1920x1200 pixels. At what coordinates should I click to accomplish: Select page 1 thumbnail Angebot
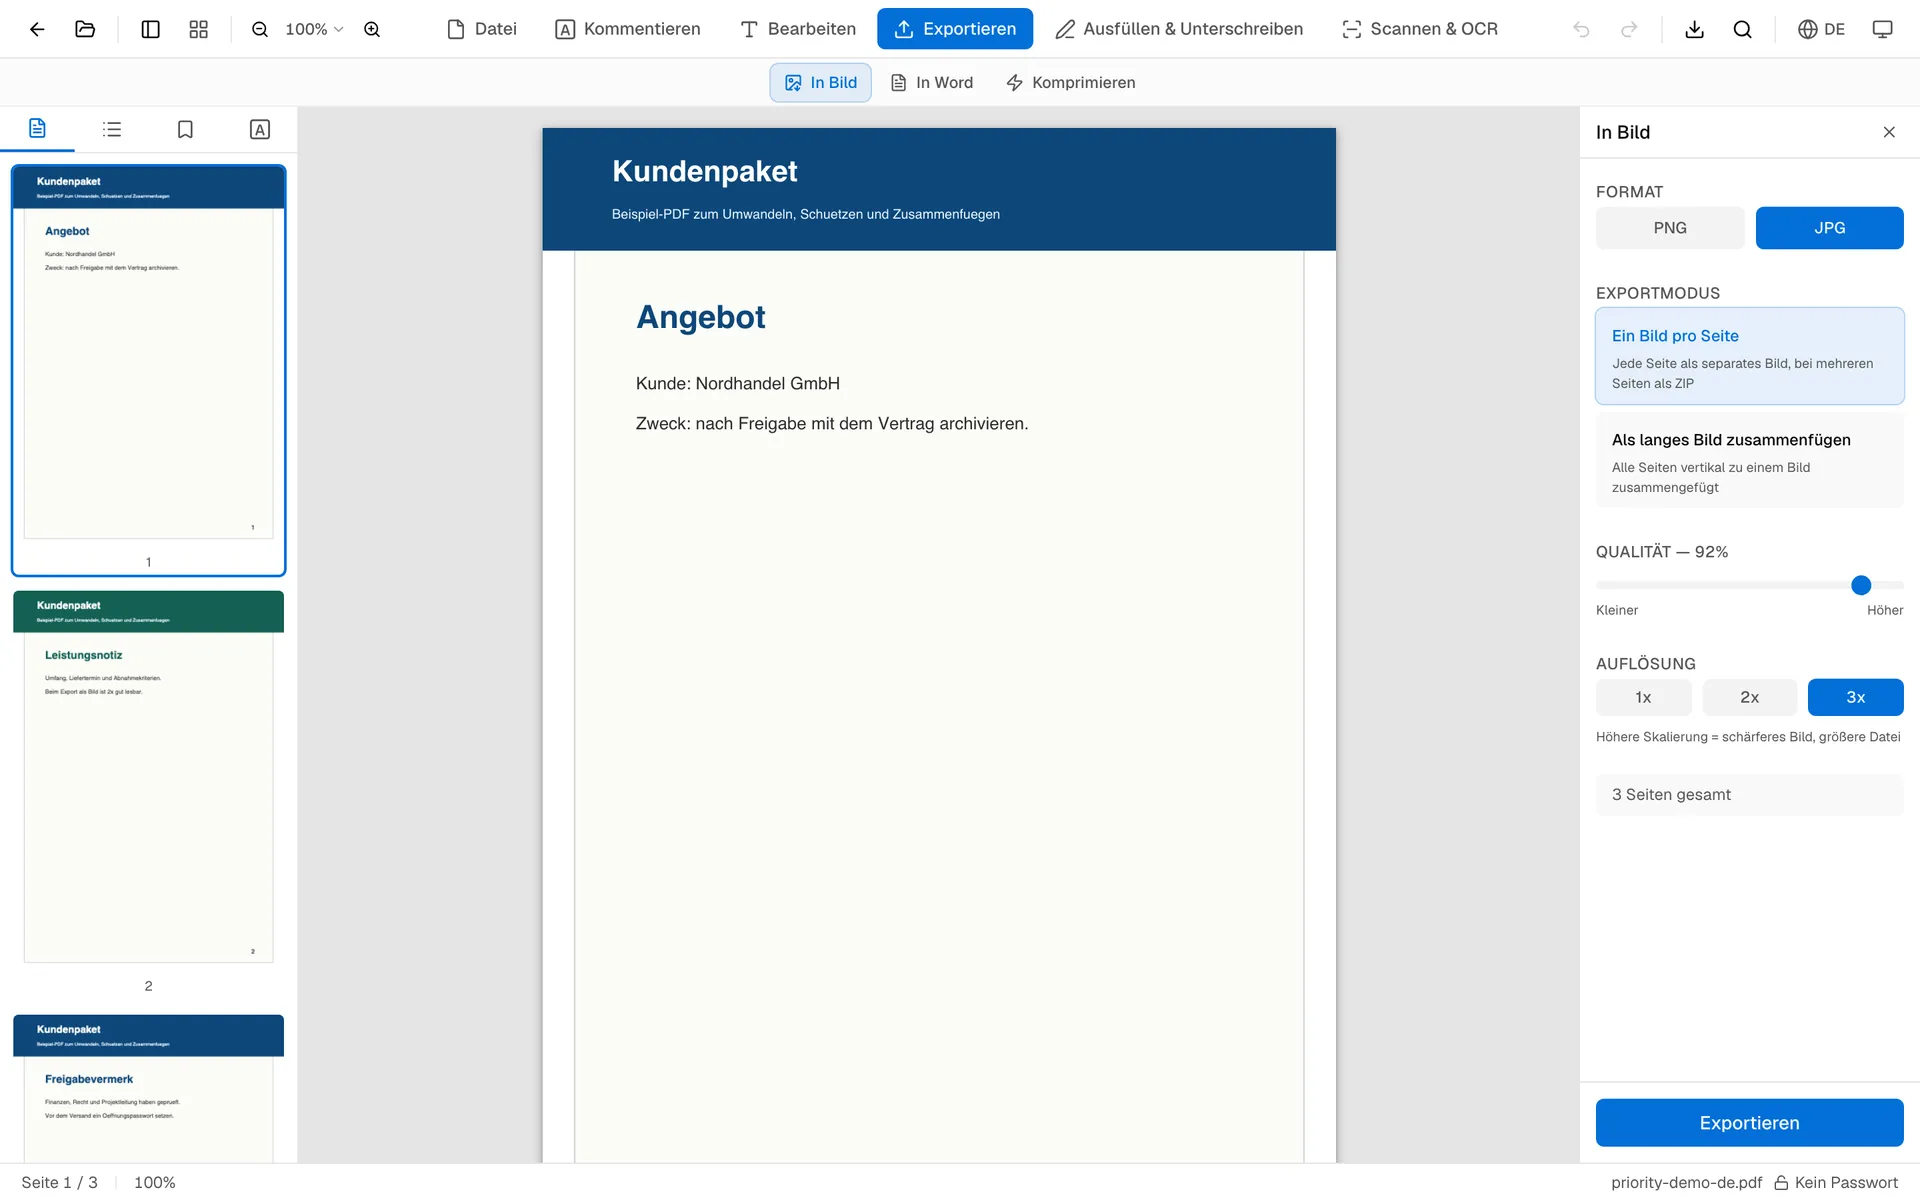(148, 370)
